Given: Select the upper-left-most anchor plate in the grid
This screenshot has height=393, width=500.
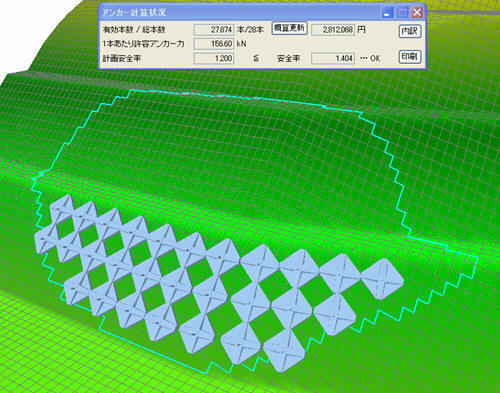Looking at the screenshot, I should (x=62, y=207).
